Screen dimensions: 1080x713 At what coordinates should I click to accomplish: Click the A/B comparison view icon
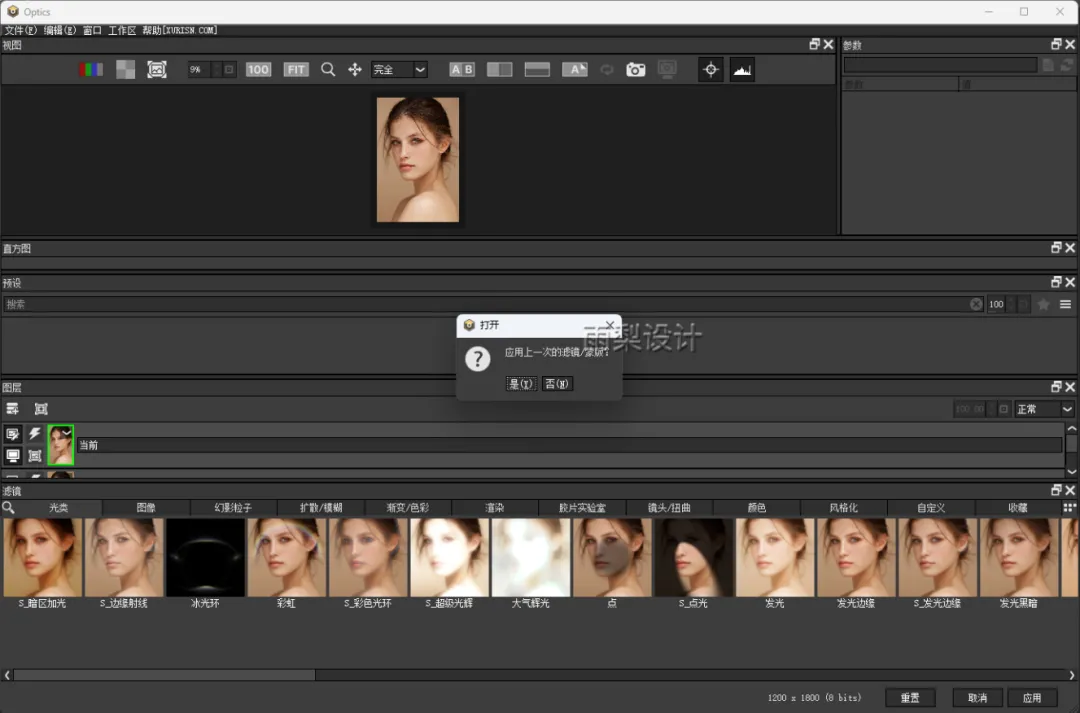(x=461, y=70)
